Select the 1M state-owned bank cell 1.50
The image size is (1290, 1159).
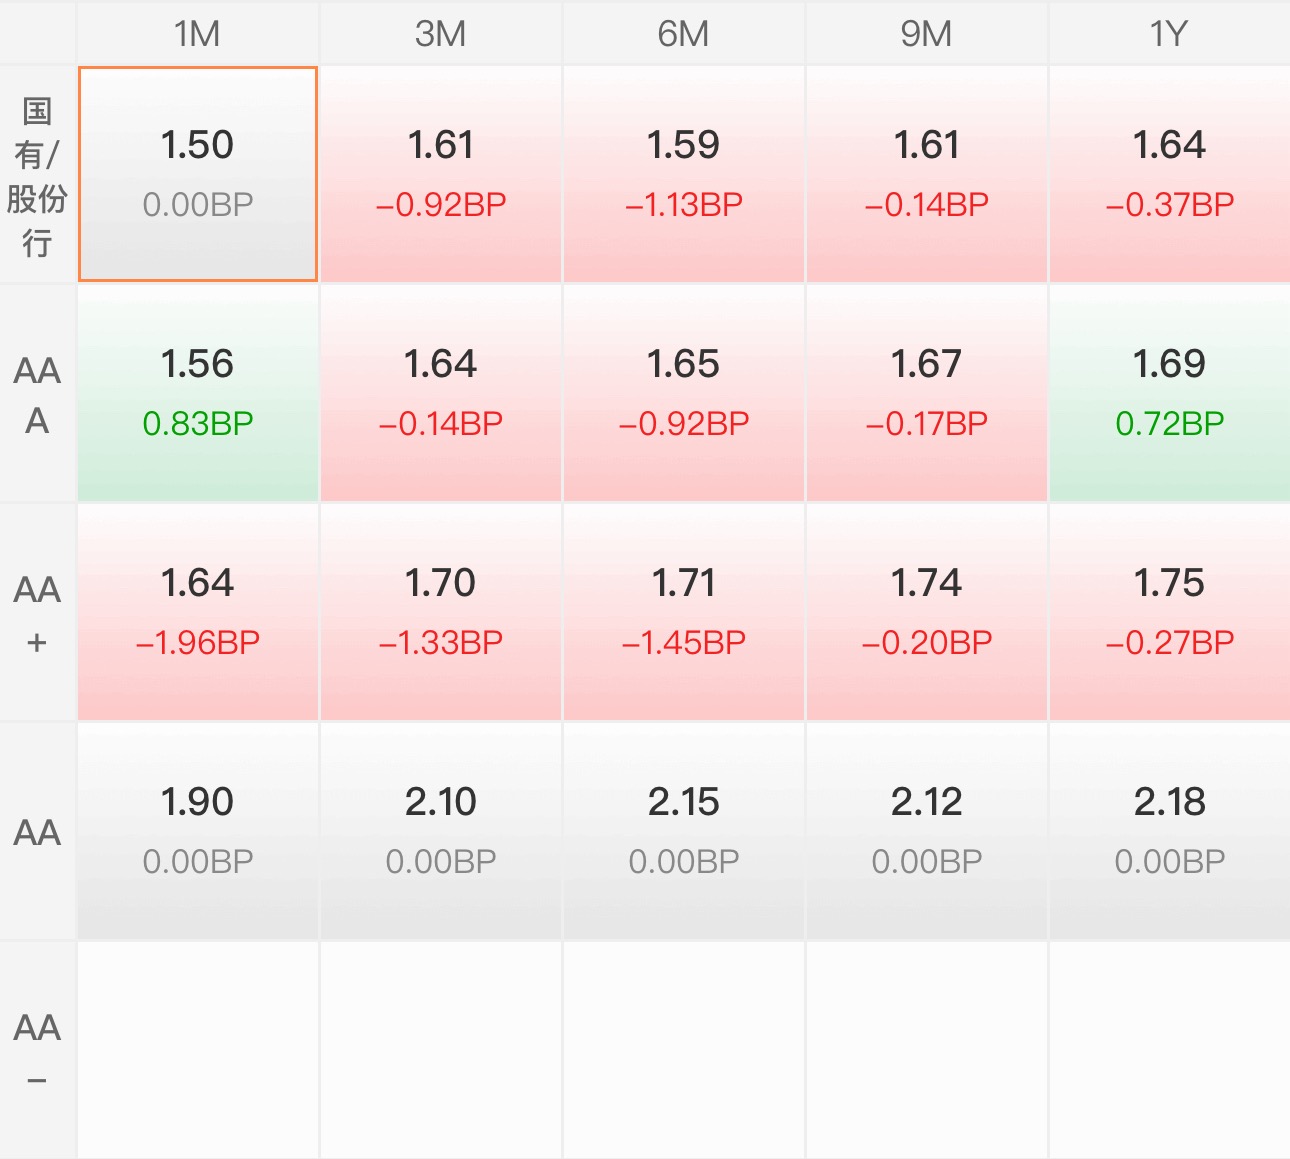(198, 174)
